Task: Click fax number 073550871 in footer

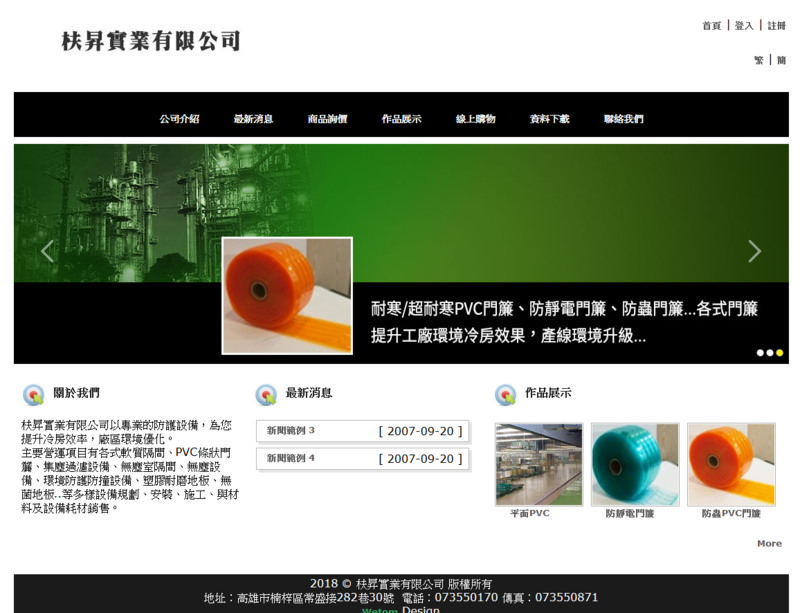Action: (566, 597)
